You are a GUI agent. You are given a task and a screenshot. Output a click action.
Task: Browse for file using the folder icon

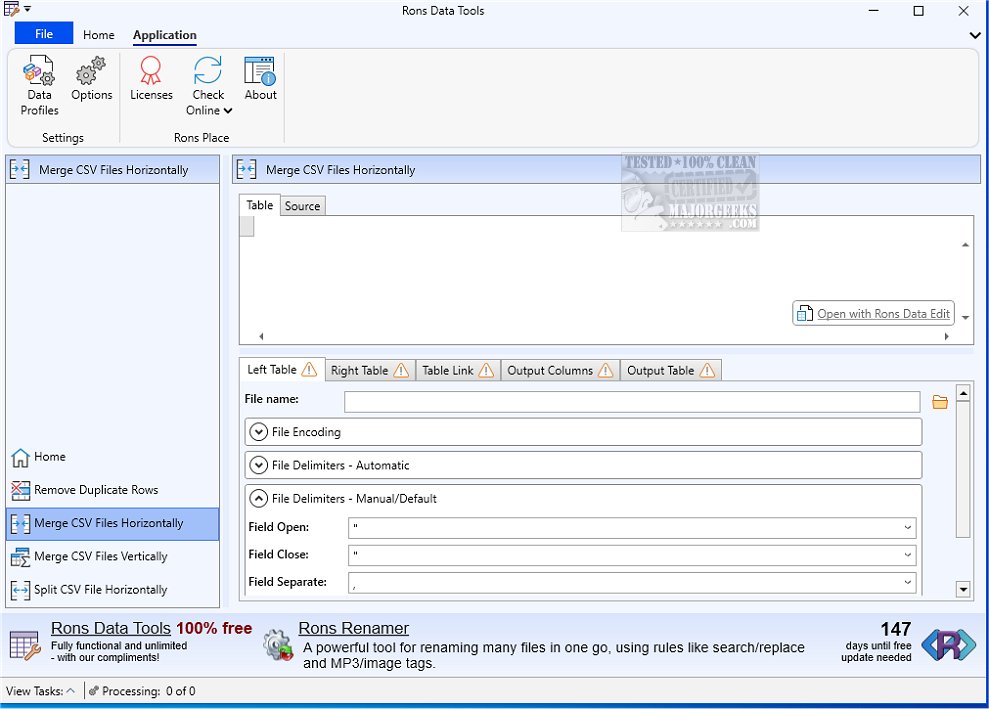coord(940,402)
